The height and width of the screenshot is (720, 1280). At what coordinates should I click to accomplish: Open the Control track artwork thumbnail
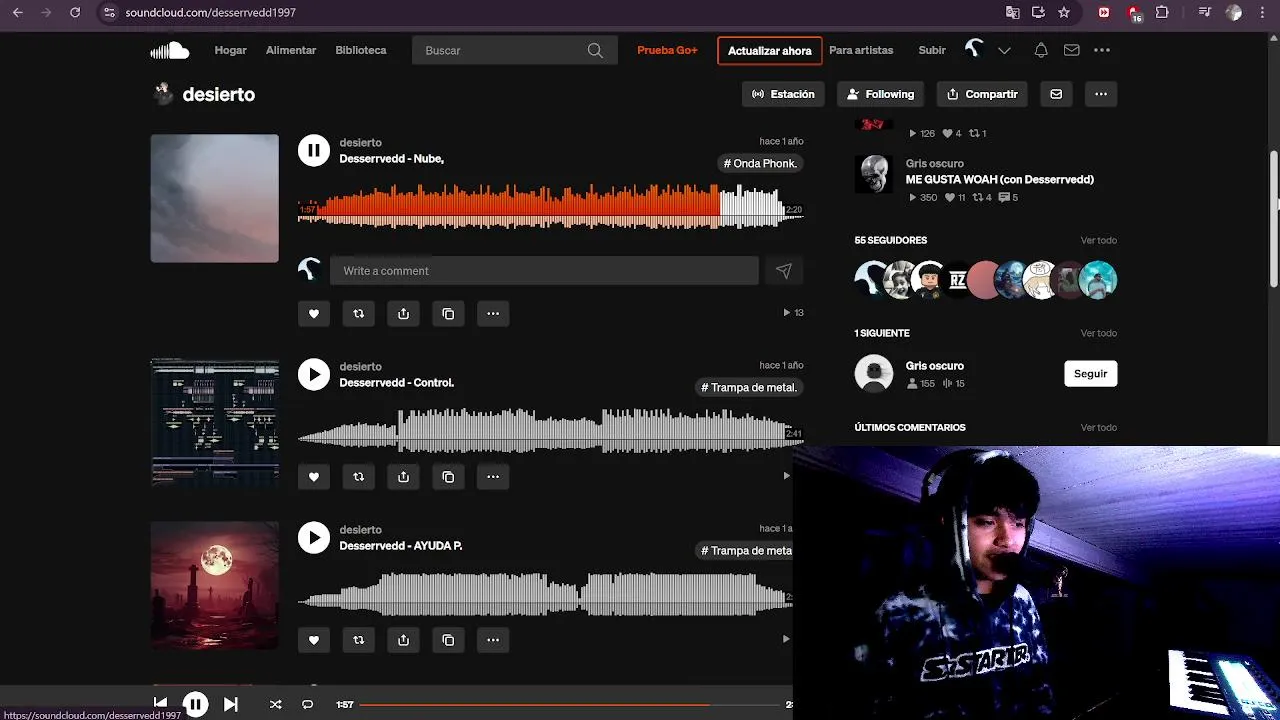point(215,423)
